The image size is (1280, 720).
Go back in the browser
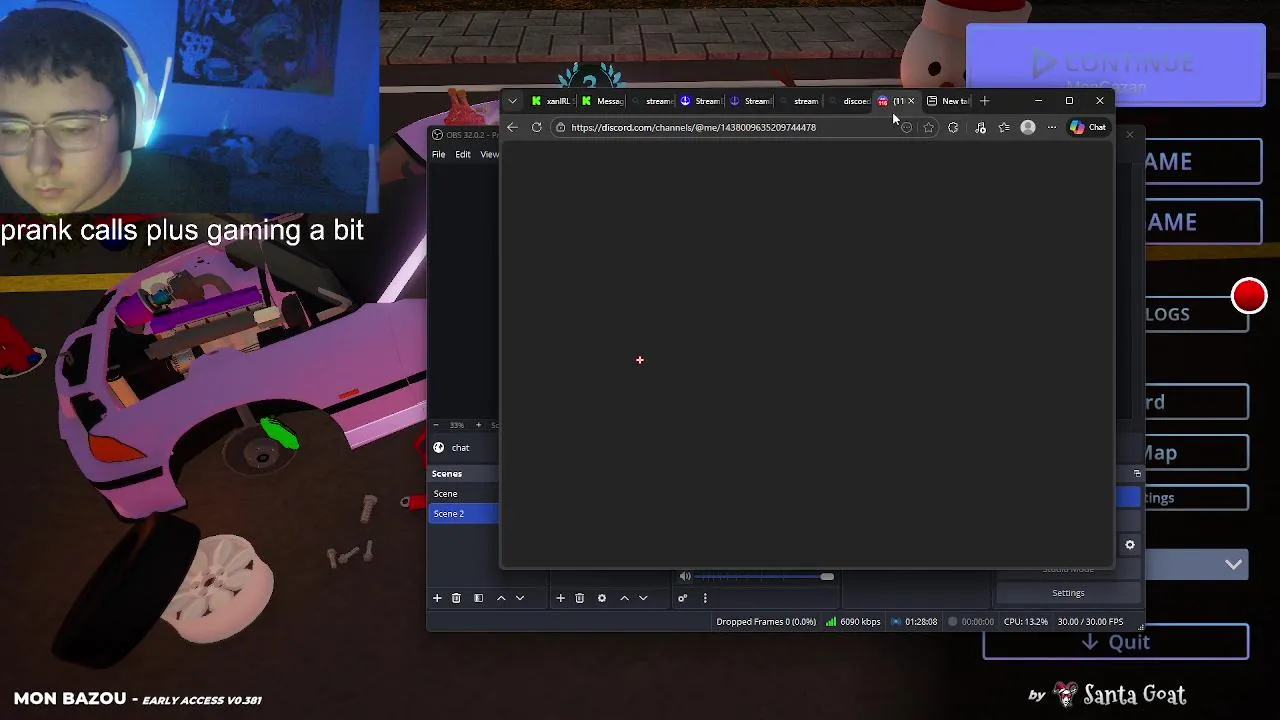tap(512, 127)
